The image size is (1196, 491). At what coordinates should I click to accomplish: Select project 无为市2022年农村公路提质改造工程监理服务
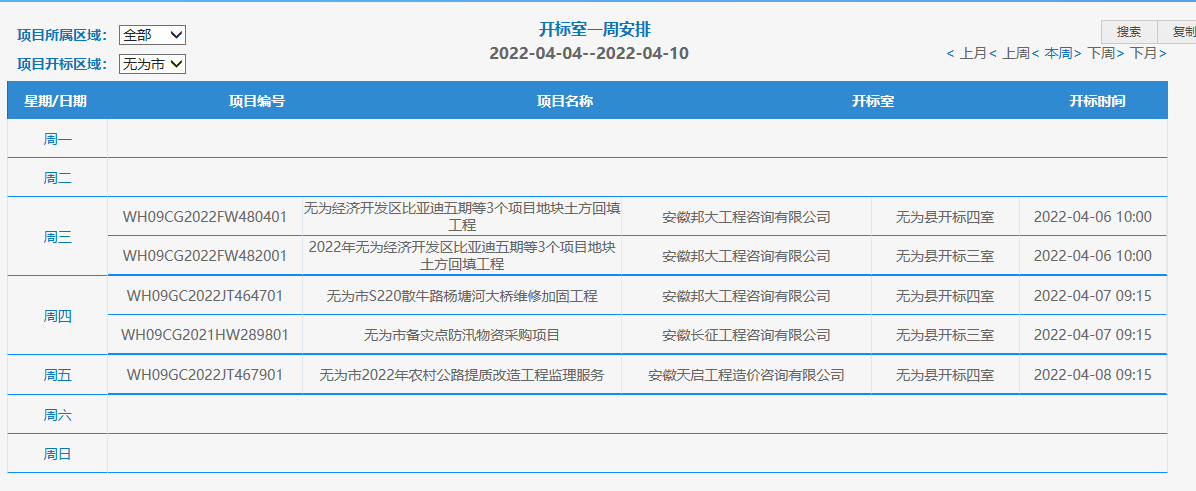461,375
